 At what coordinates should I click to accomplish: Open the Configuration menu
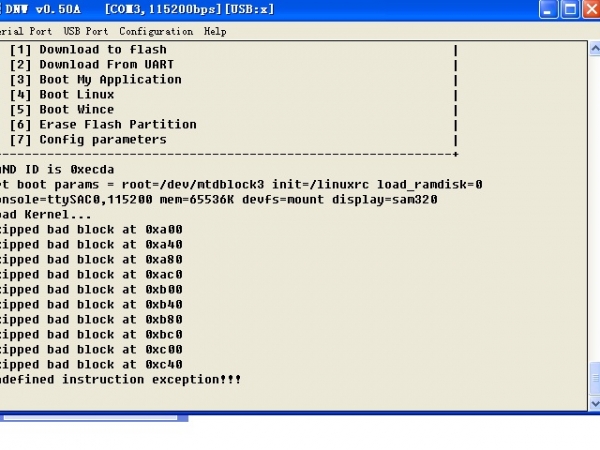pyautogui.click(x=155, y=31)
